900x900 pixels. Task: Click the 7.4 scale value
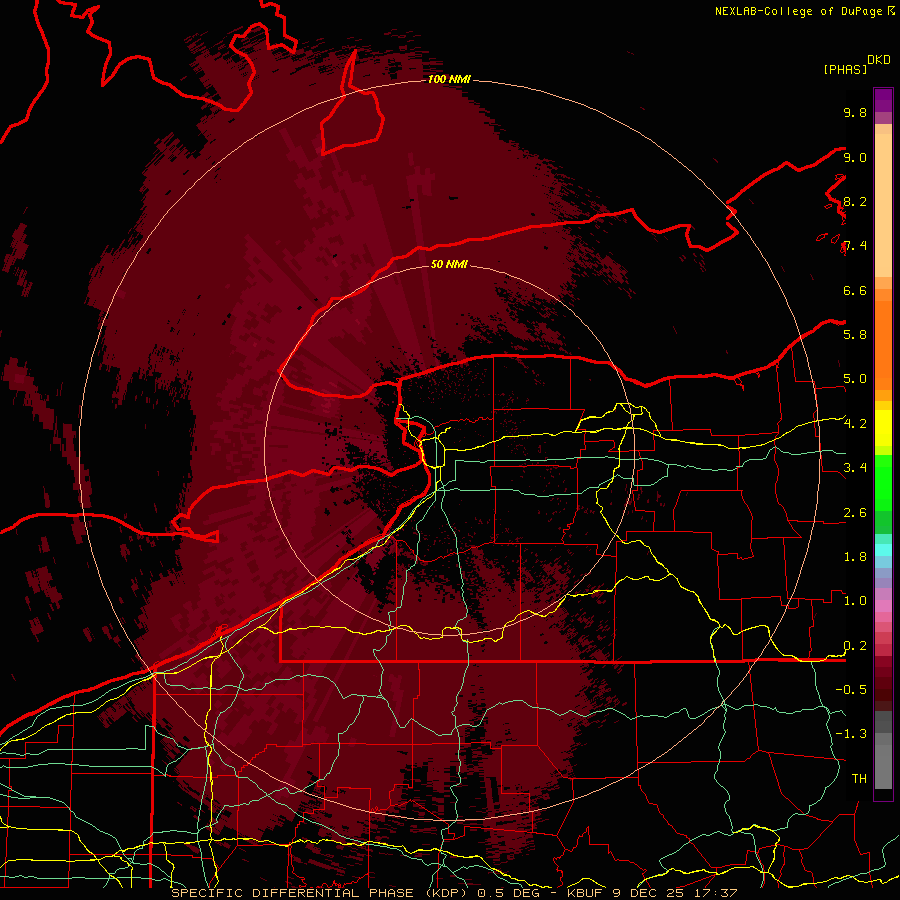(855, 246)
